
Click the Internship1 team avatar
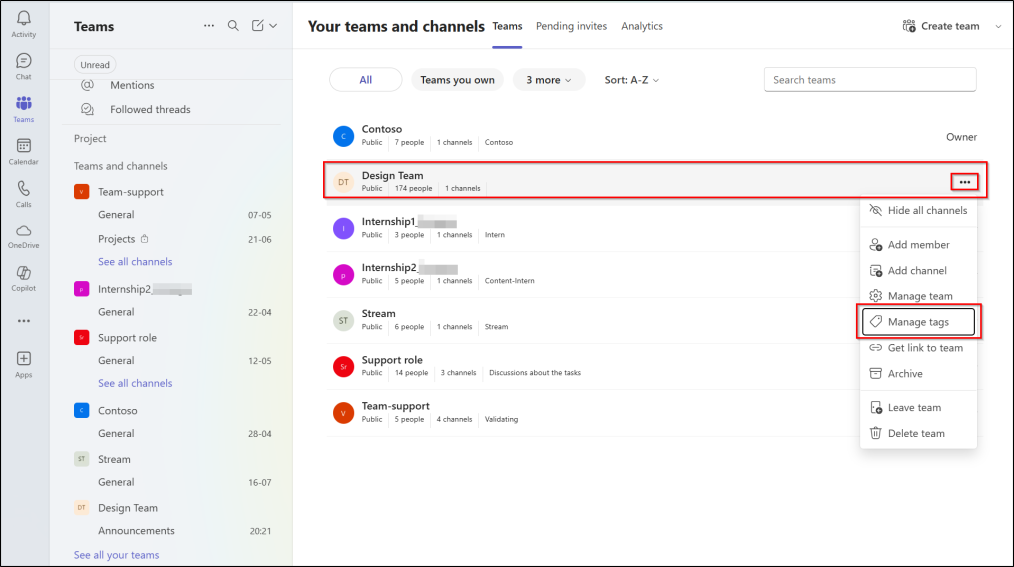pos(343,228)
